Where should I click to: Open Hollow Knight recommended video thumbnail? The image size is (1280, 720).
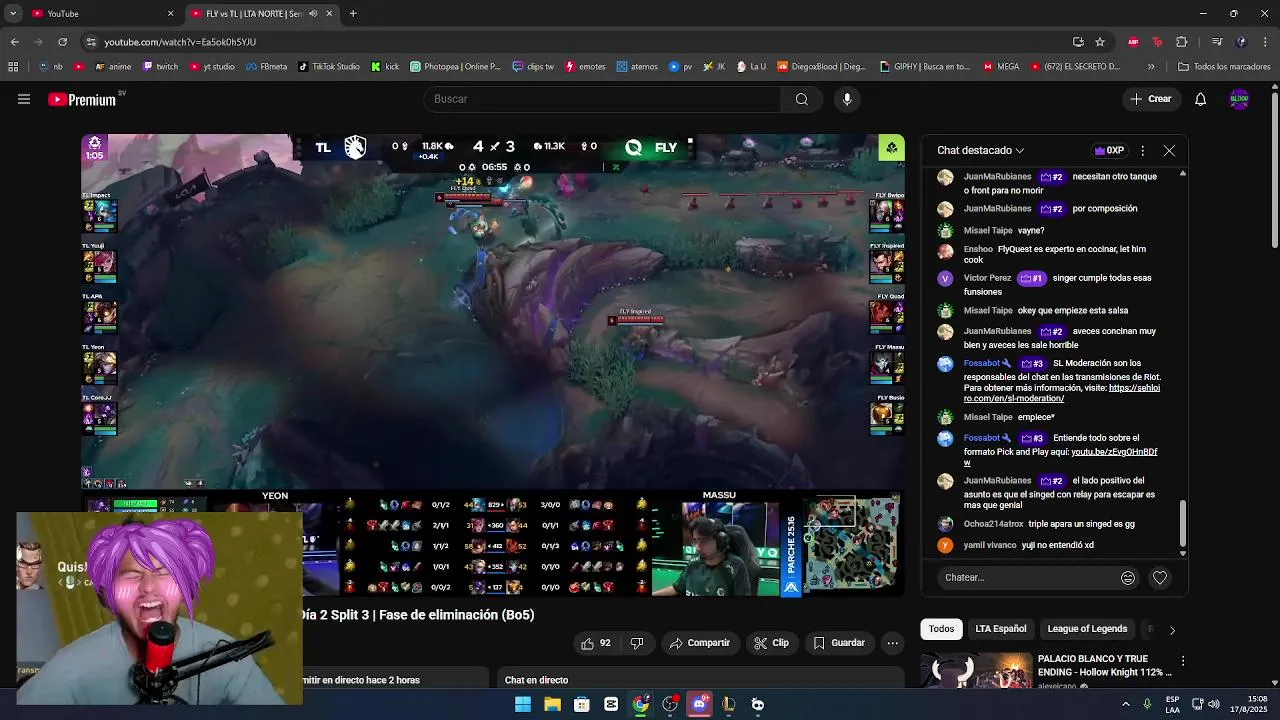976,671
